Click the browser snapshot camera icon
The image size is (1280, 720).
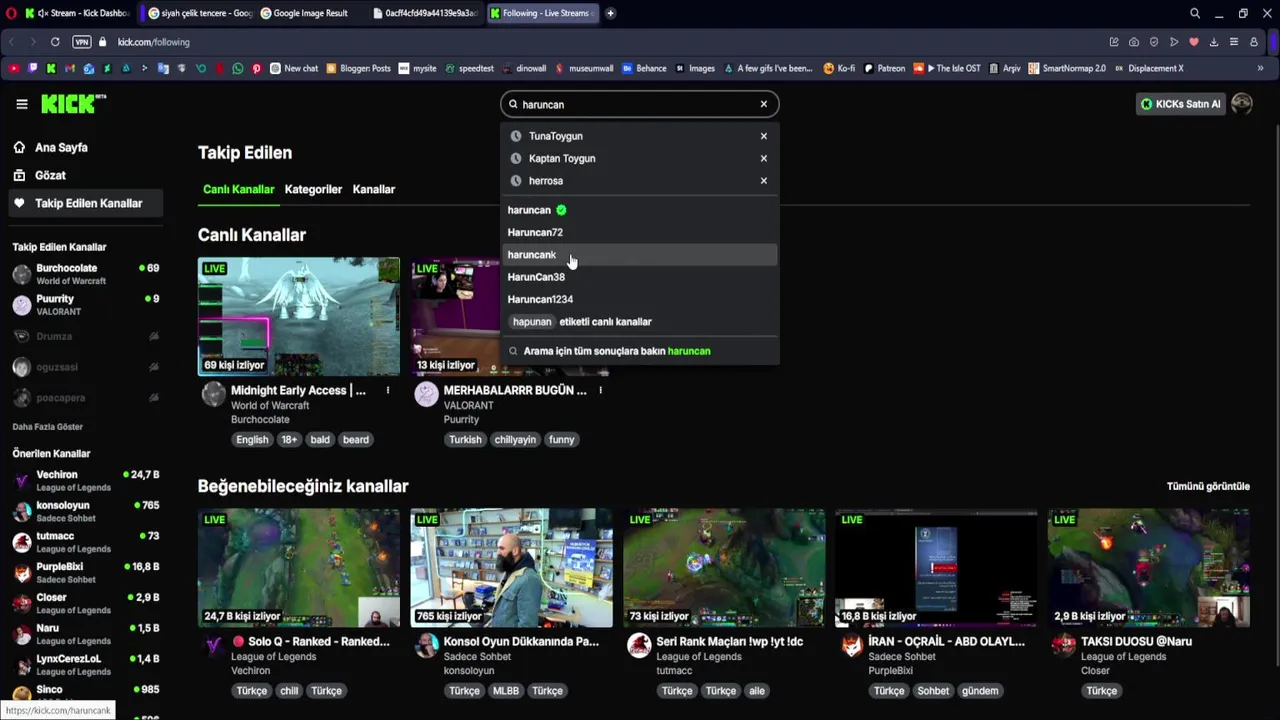[x=1134, y=42]
